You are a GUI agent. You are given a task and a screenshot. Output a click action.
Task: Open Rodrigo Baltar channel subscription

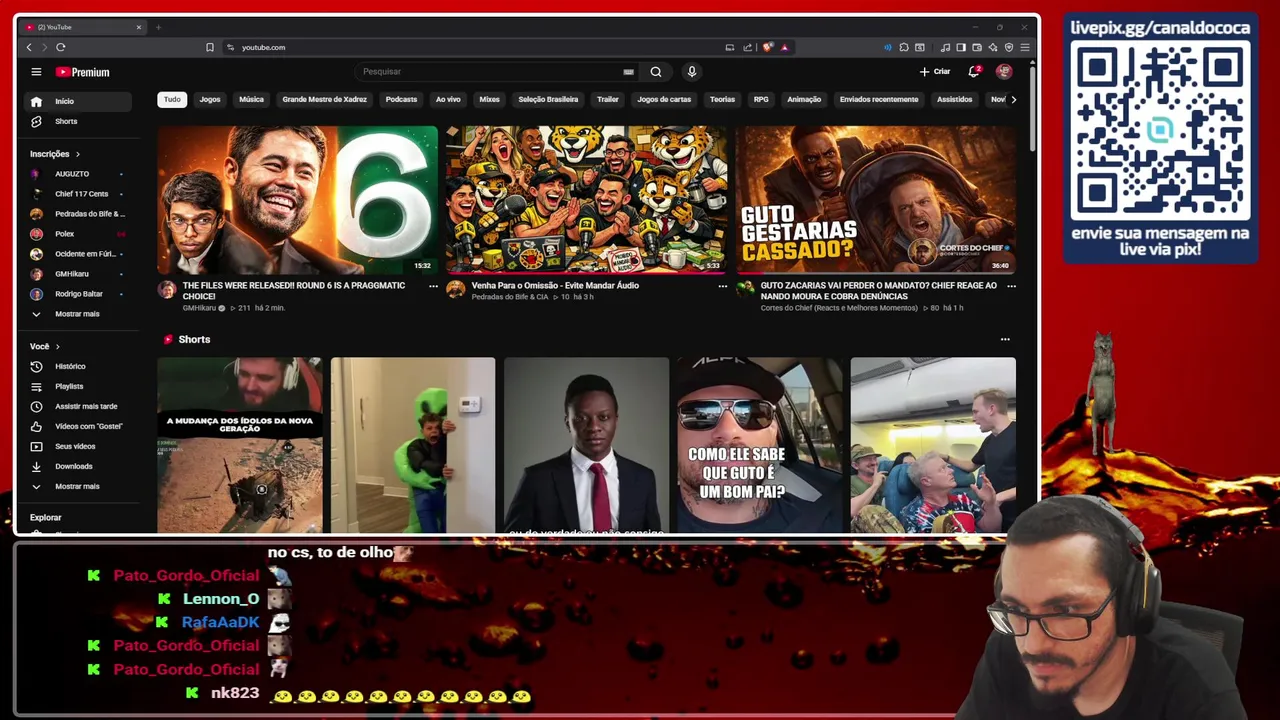[x=78, y=294]
